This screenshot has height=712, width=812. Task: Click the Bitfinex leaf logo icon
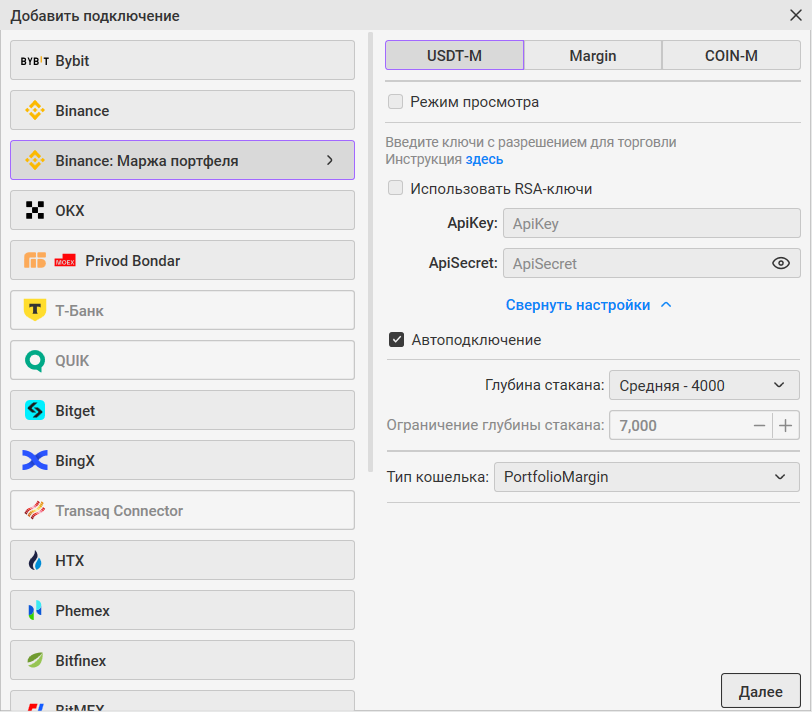[x=35, y=660]
